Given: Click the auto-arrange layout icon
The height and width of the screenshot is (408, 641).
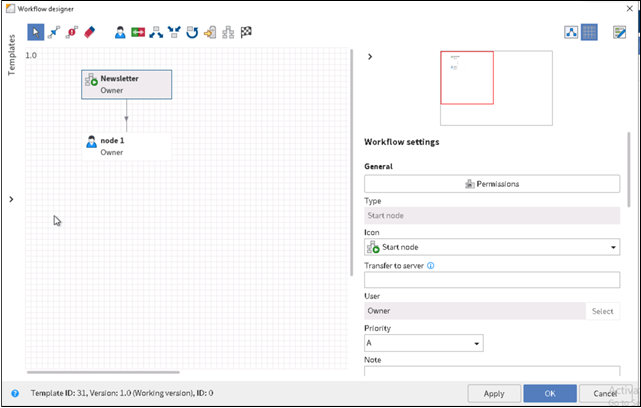Looking at the screenshot, I should click(572, 32).
